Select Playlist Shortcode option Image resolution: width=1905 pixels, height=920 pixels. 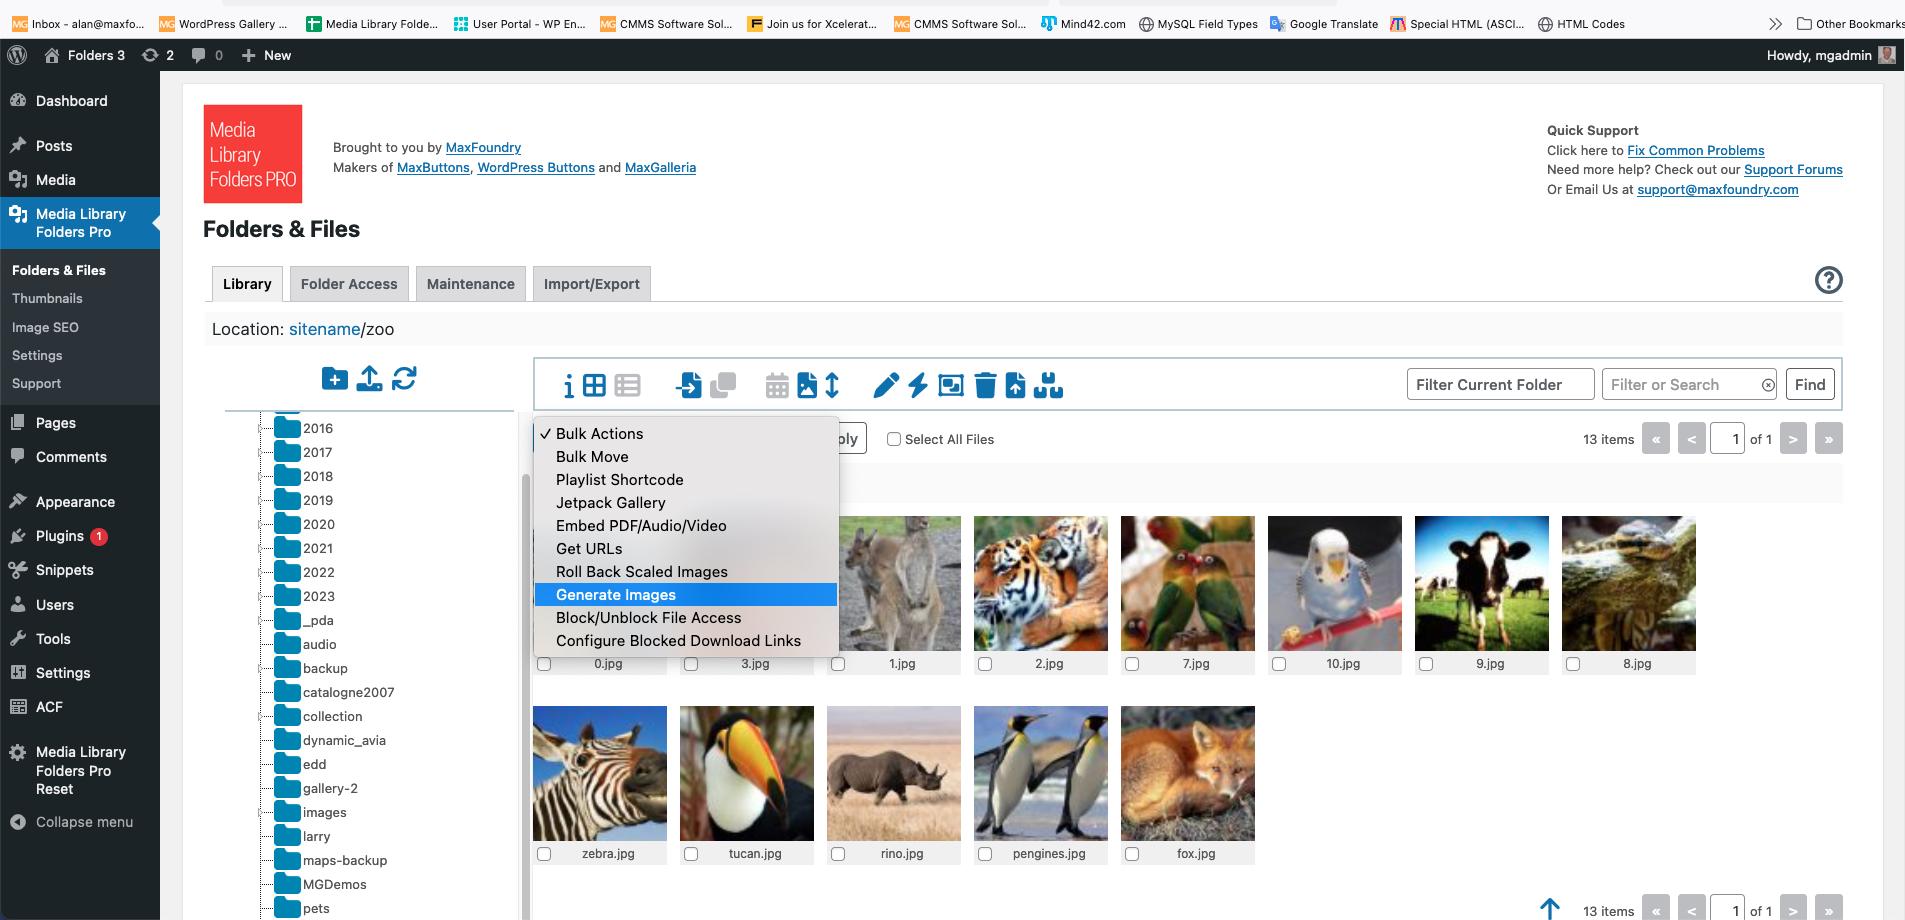[x=685, y=479]
